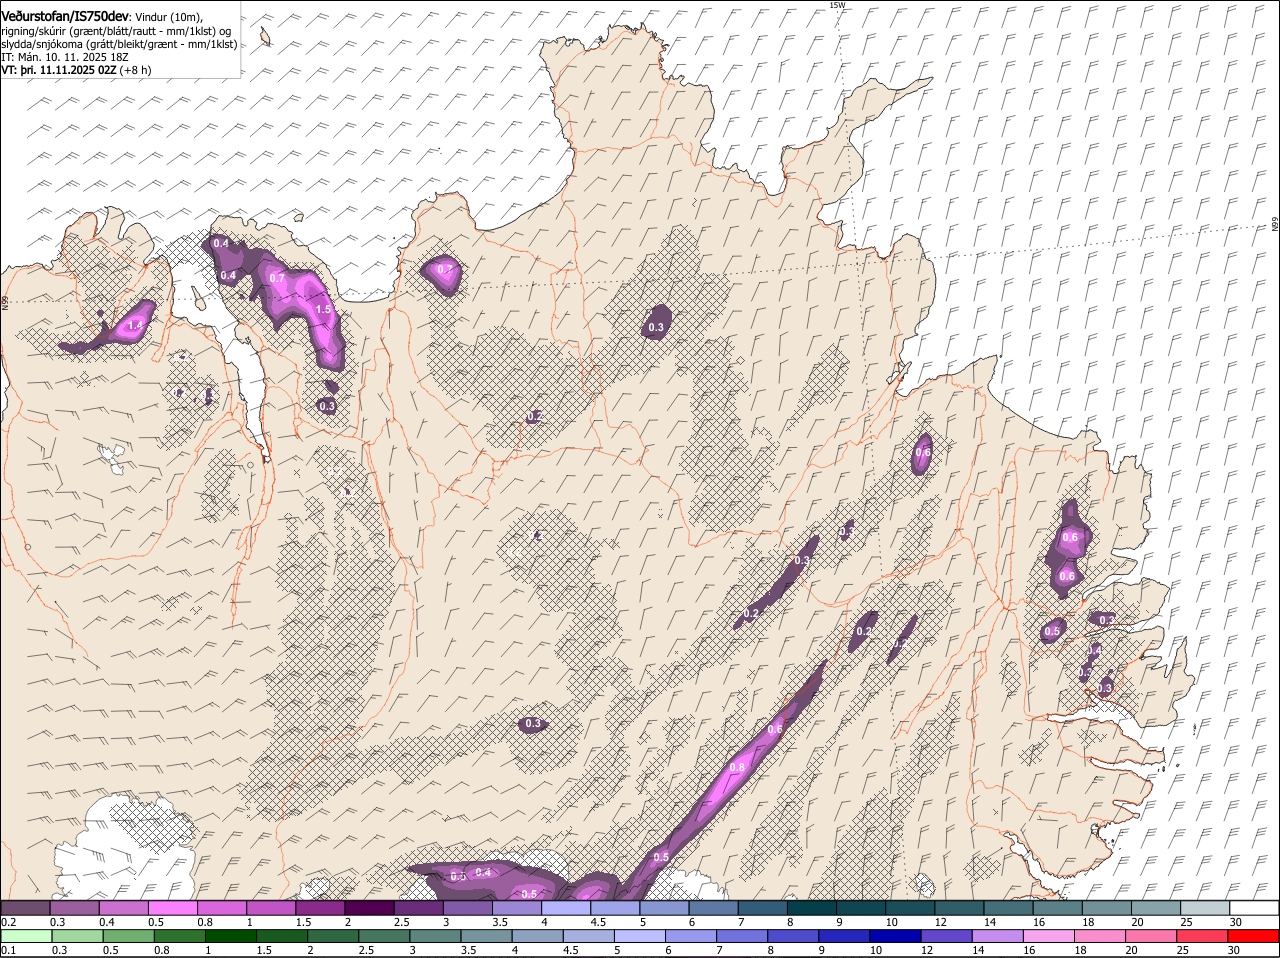
Task: Click the 2.5 value in the lower legend row
Action: [366, 950]
